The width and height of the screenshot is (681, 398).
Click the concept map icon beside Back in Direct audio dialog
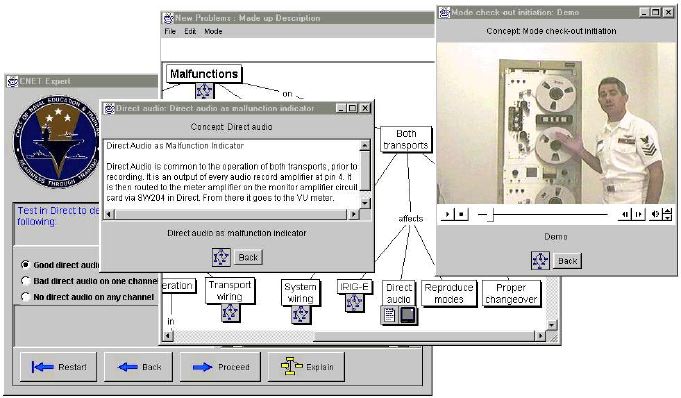[x=221, y=257]
